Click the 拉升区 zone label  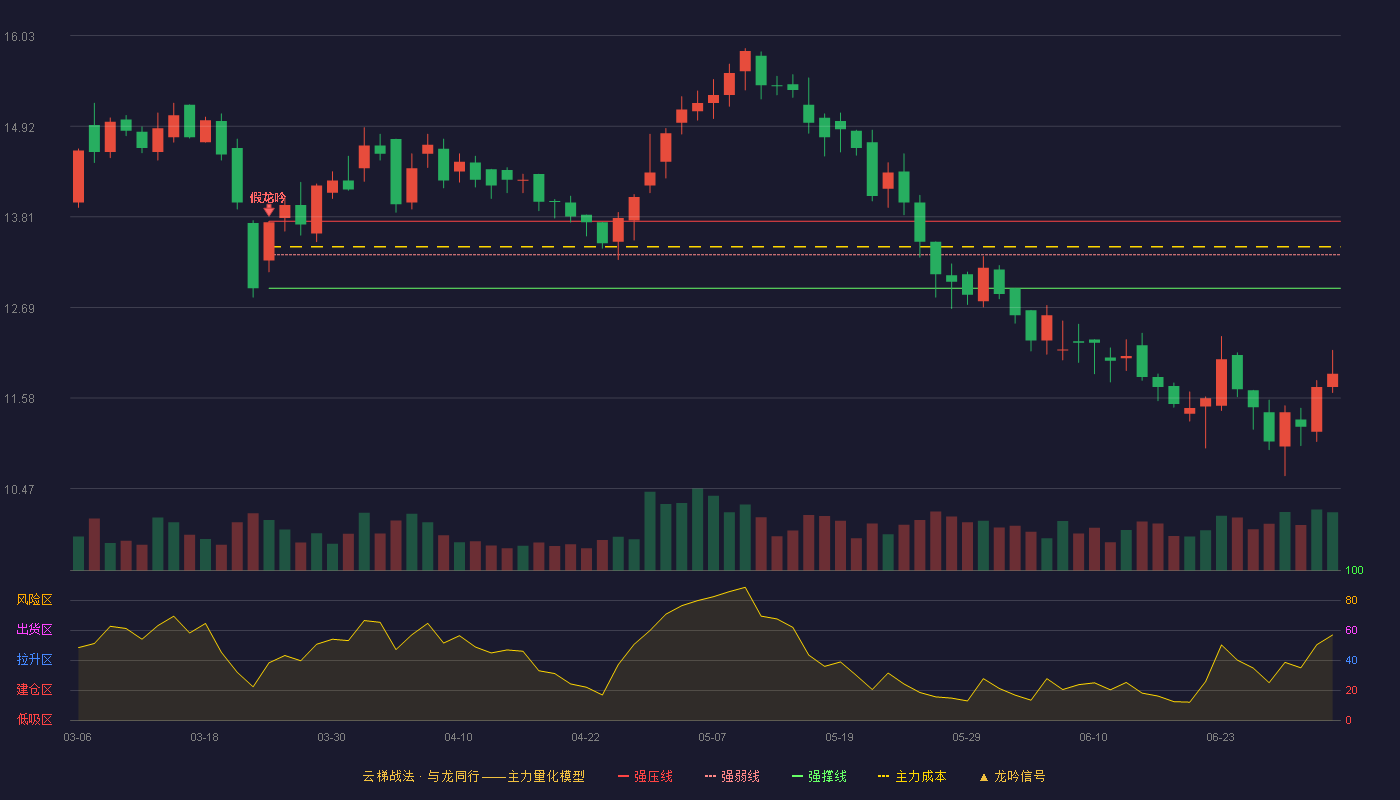pyautogui.click(x=34, y=660)
